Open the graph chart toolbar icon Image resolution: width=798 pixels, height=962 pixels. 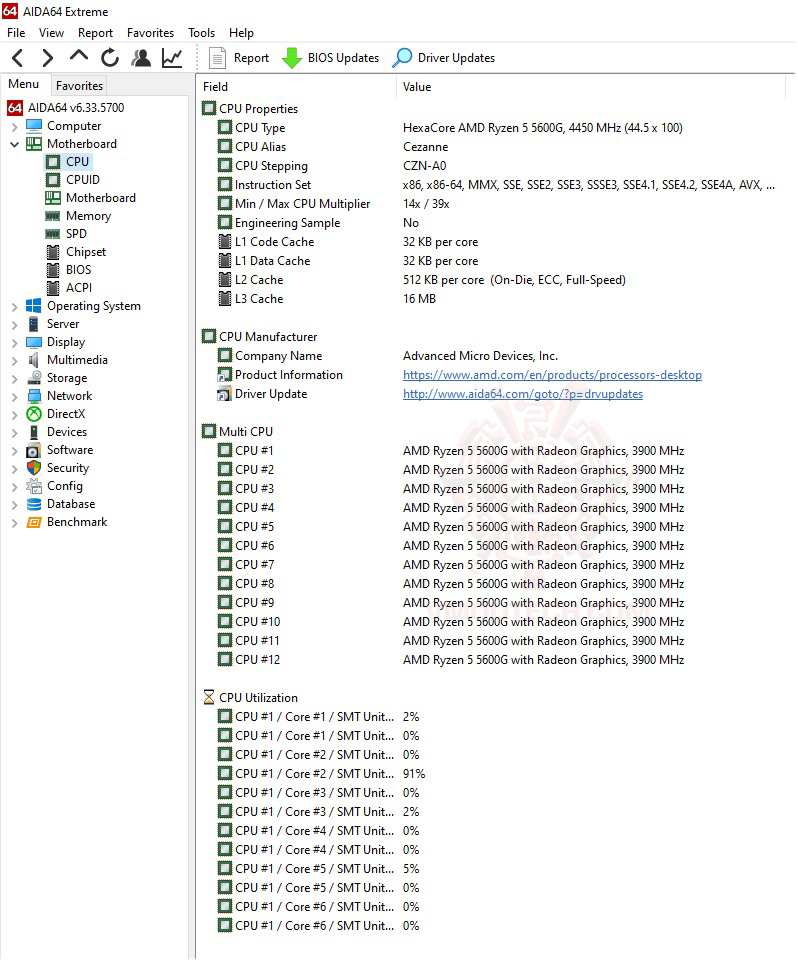(172, 58)
